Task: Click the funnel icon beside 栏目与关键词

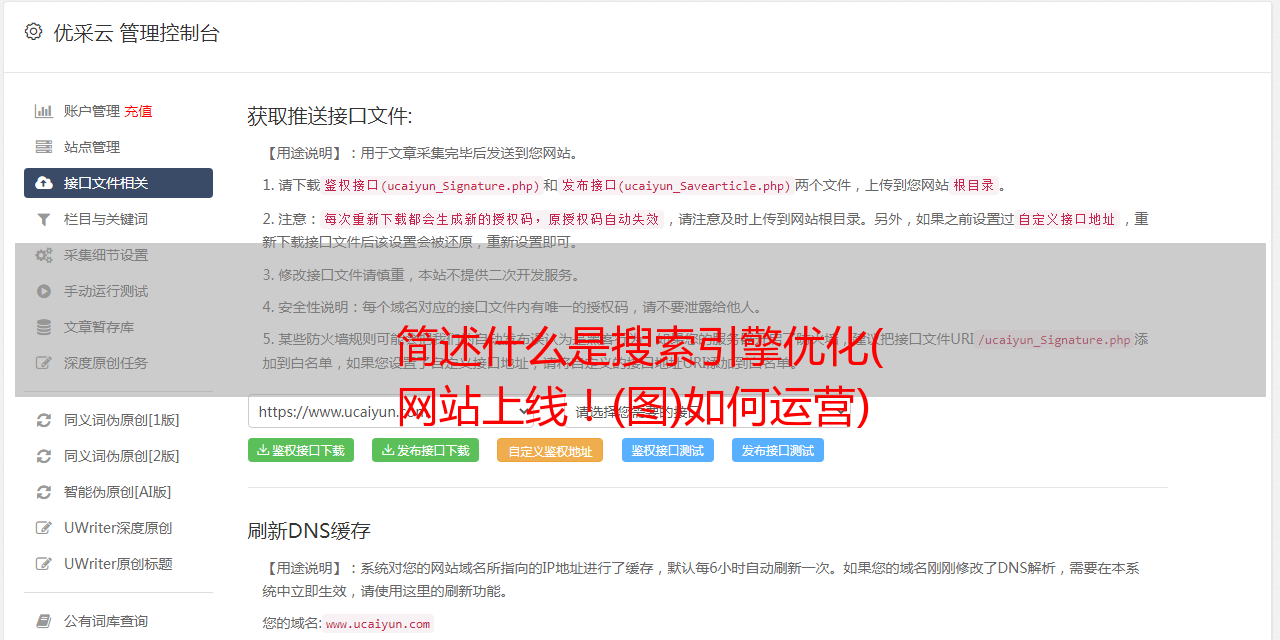Action: click(x=44, y=219)
